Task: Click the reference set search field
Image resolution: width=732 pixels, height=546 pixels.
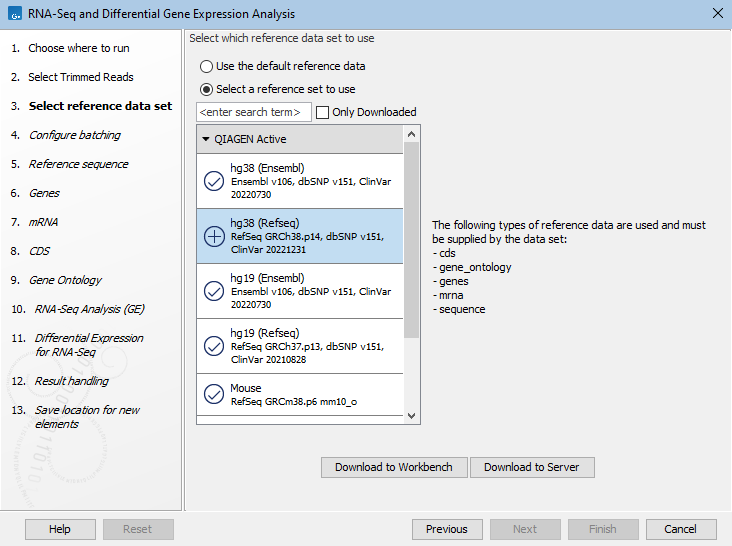Action: click(254, 112)
